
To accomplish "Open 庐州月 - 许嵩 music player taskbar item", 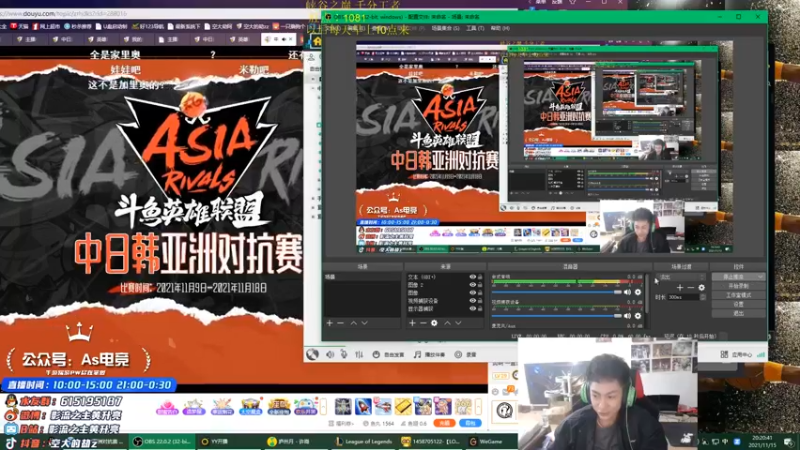I will [x=297, y=441].
